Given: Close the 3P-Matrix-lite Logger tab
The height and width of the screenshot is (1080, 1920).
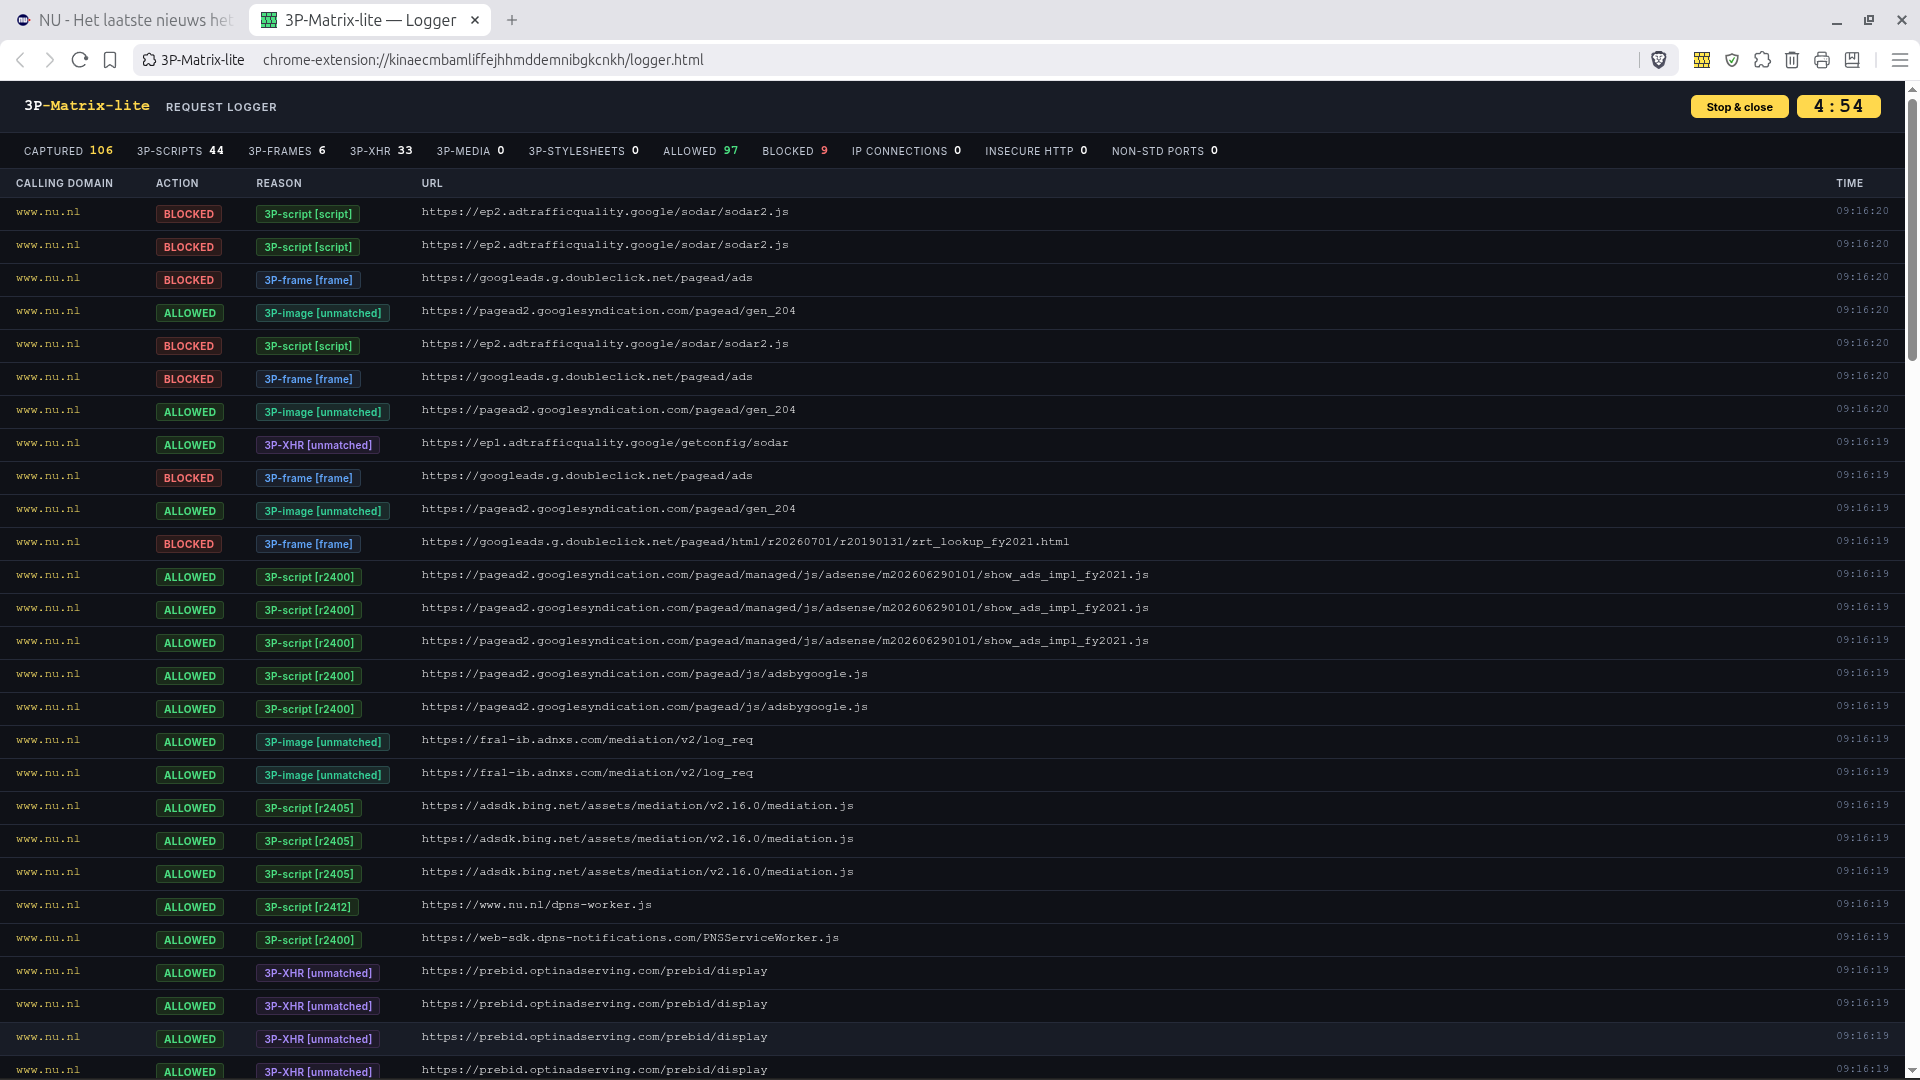Looking at the screenshot, I should tap(475, 20).
